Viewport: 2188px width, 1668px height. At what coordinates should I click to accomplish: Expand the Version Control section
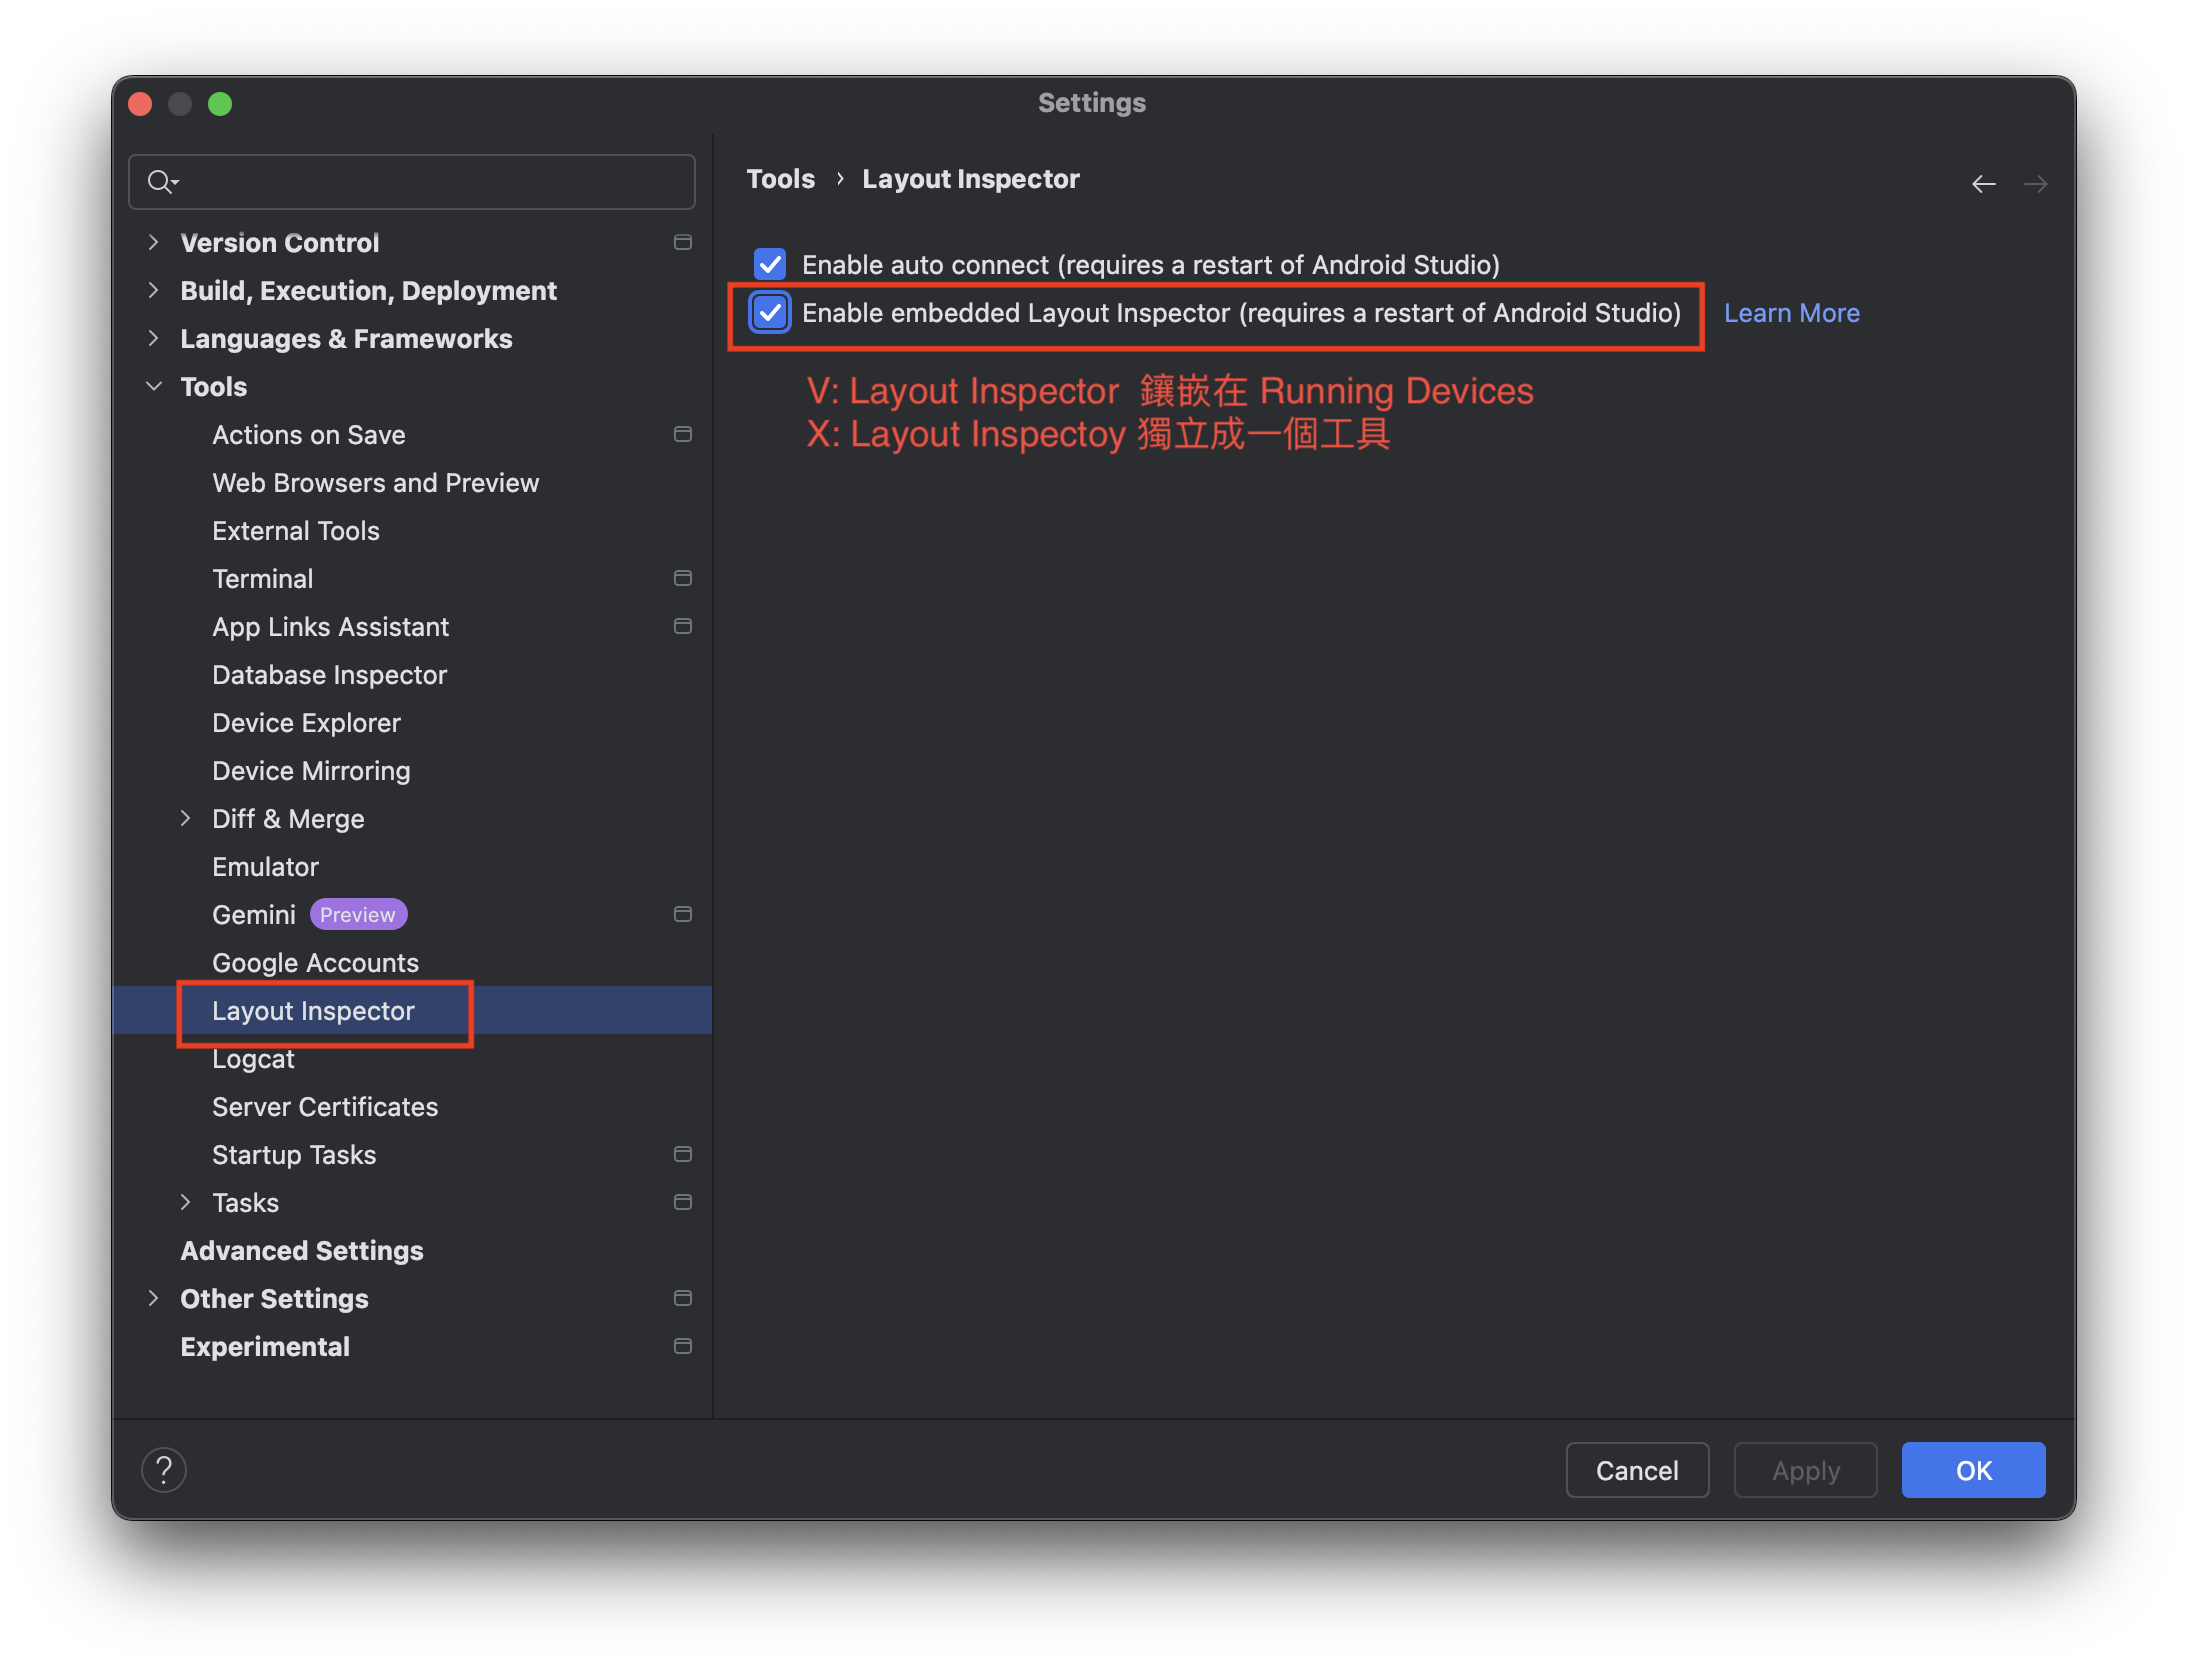coord(156,242)
